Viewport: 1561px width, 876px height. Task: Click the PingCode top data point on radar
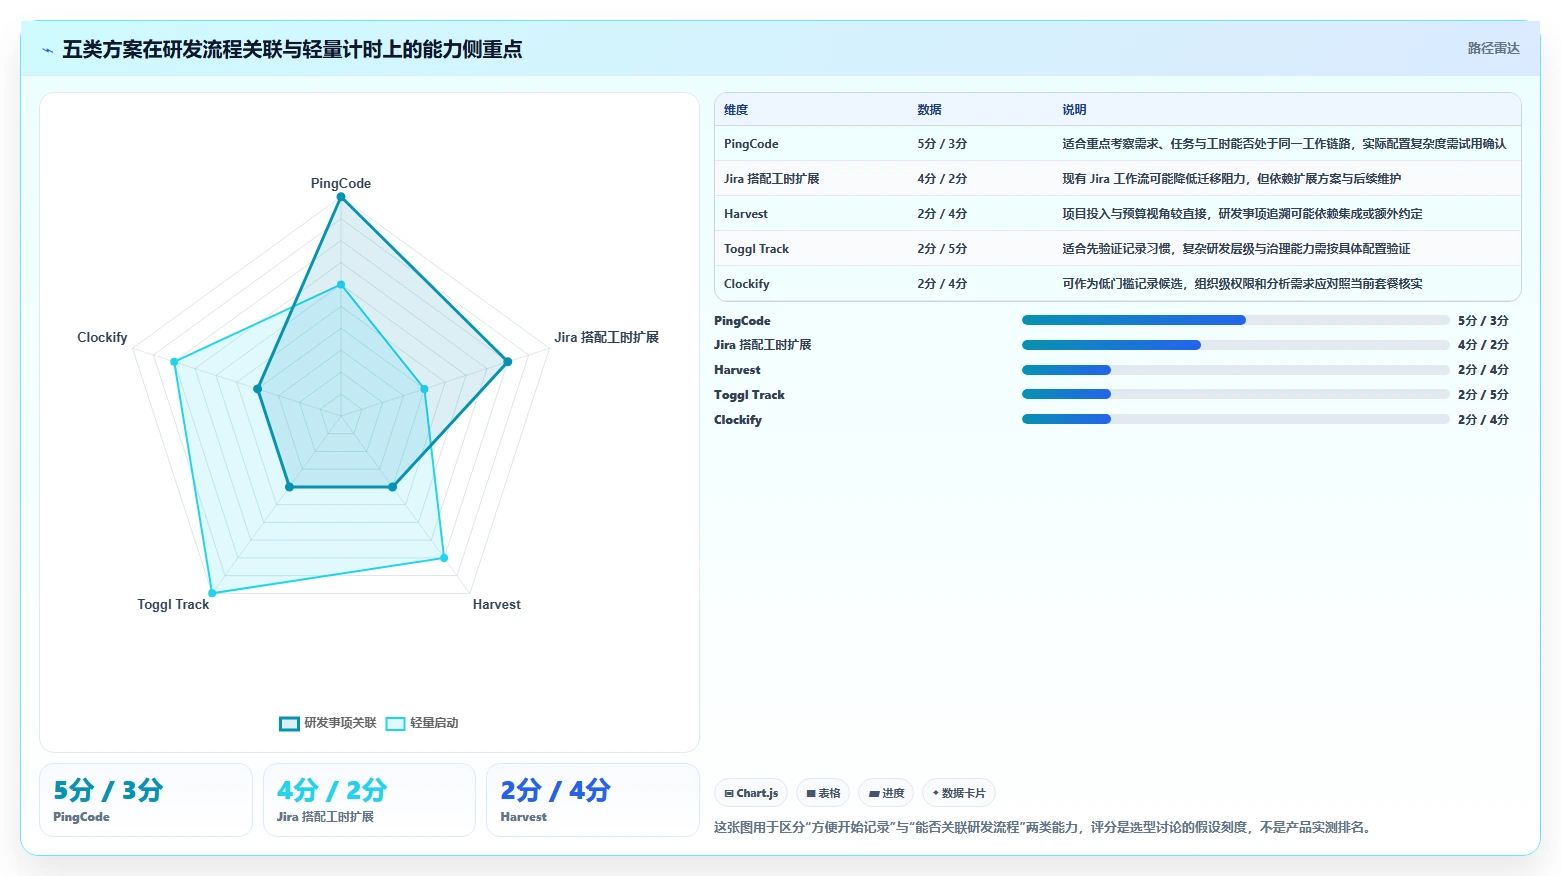tap(341, 197)
